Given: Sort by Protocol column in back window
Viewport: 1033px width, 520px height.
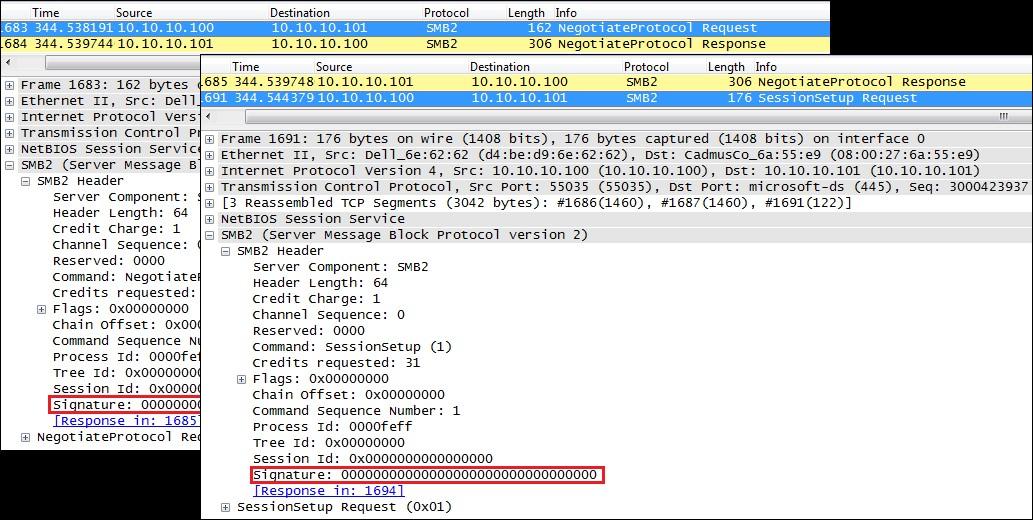Looking at the screenshot, I should (x=447, y=13).
